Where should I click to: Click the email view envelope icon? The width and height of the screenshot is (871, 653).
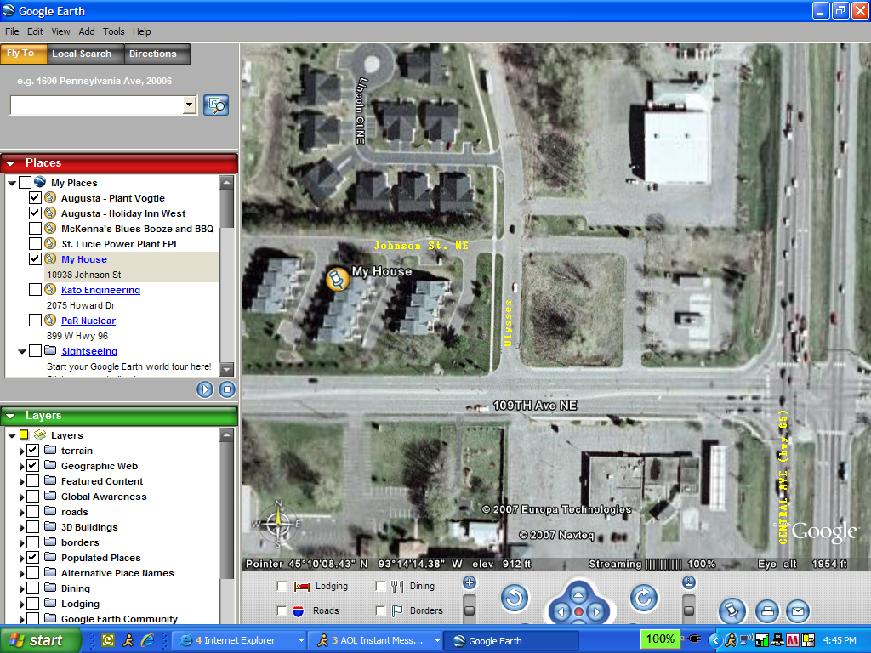(797, 610)
